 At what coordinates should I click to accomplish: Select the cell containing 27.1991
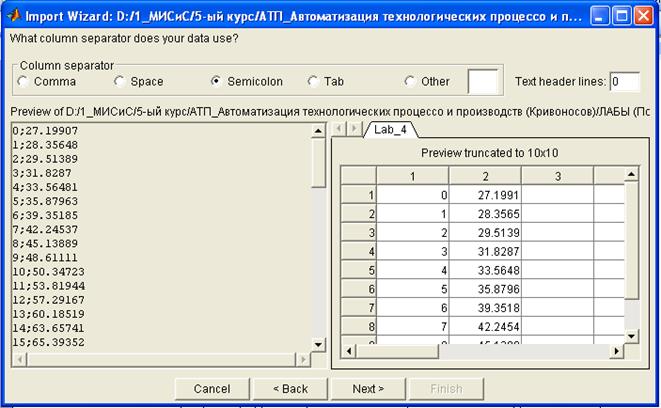pos(485,196)
